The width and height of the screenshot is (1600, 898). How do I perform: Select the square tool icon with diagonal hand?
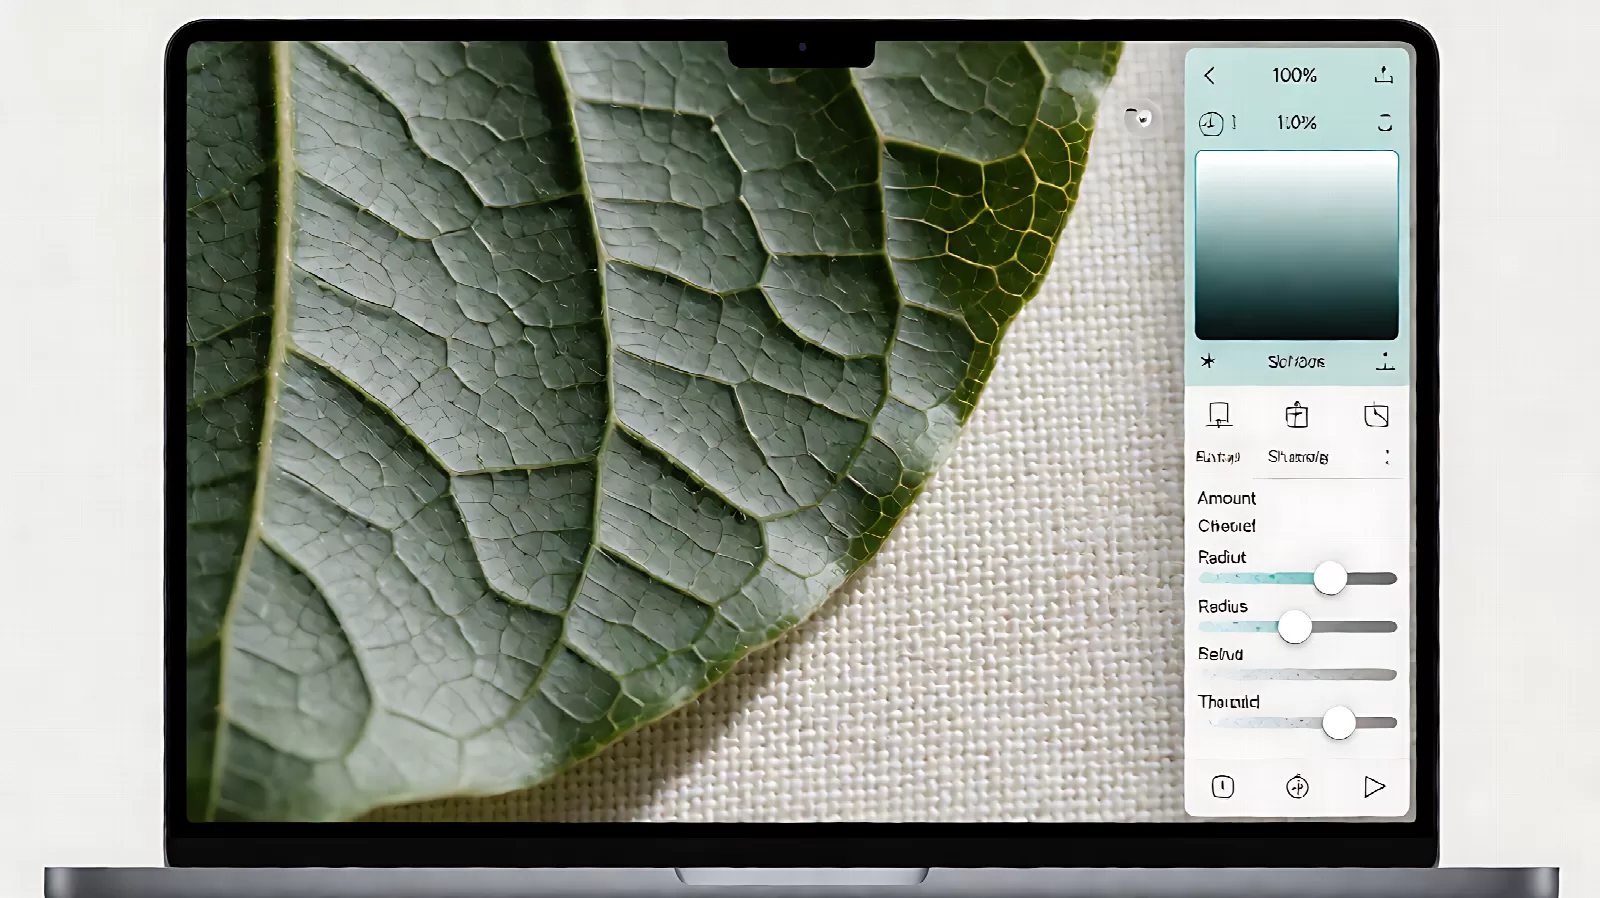1376,415
